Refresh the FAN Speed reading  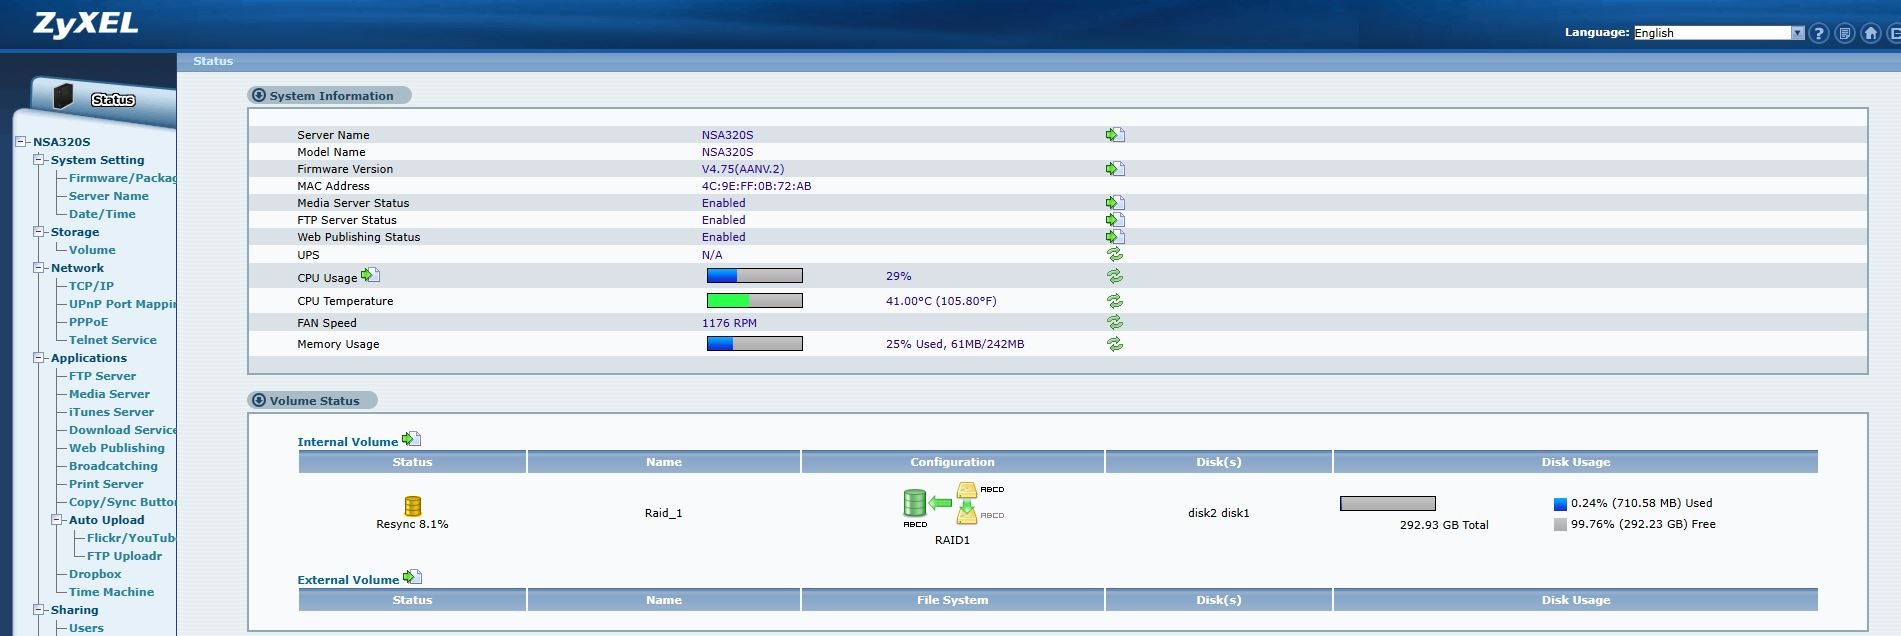point(1115,323)
